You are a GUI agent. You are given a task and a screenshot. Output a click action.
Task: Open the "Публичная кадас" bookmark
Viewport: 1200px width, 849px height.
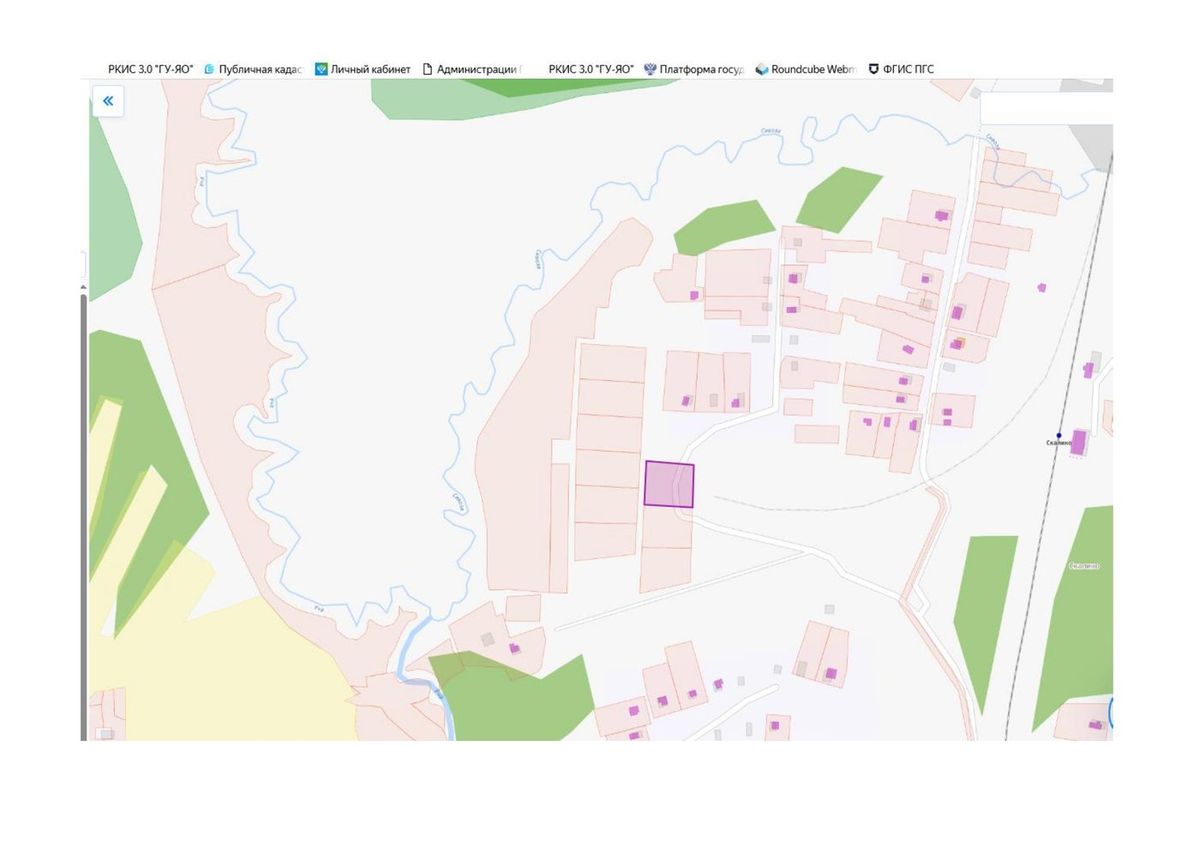pyautogui.click(x=253, y=69)
